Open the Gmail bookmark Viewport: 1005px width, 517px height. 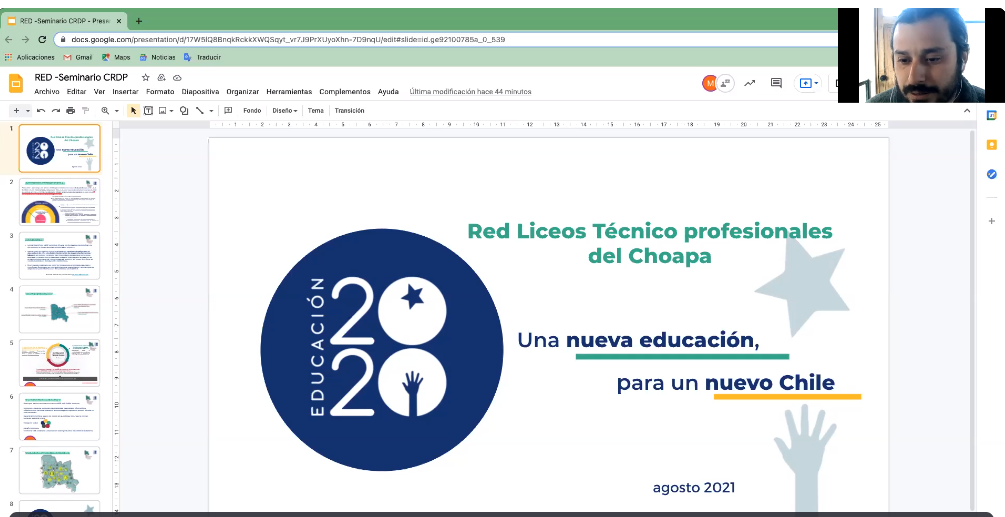(x=77, y=58)
